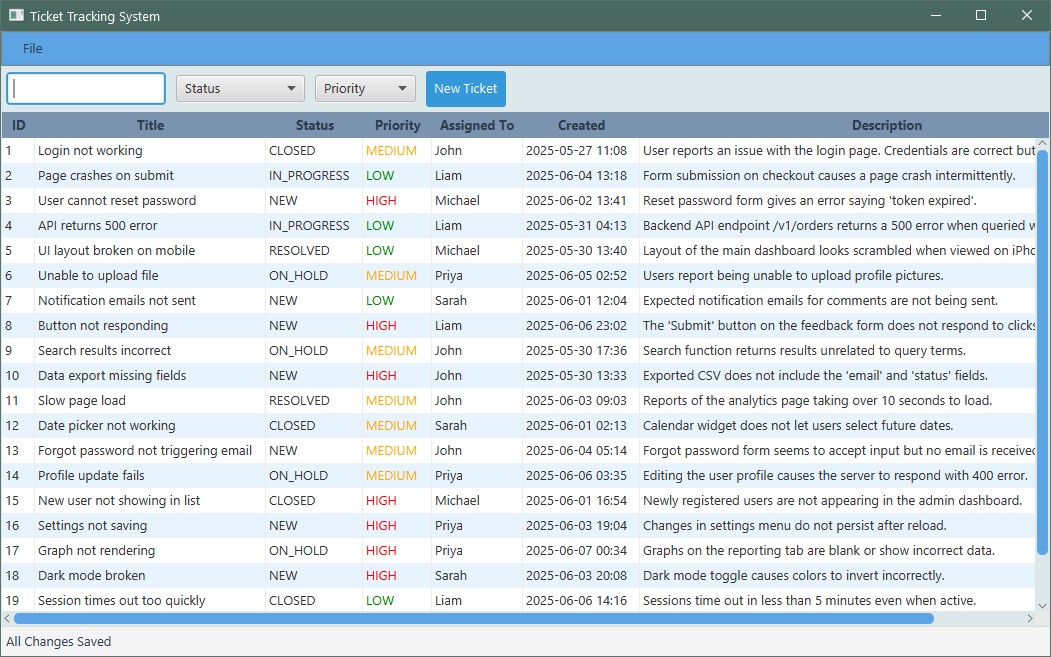This screenshot has height=657, width=1051.
Task: Click the HIGH priority of ticket 3
Action: pyautogui.click(x=381, y=200)
